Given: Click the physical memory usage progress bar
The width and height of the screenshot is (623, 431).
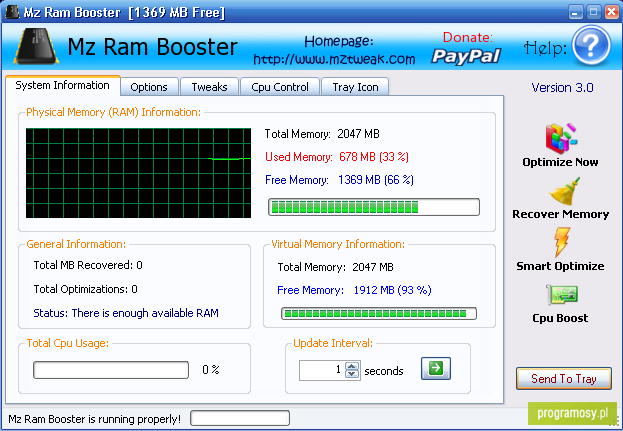Looking at the screenshot, I should tap(374, 207).
